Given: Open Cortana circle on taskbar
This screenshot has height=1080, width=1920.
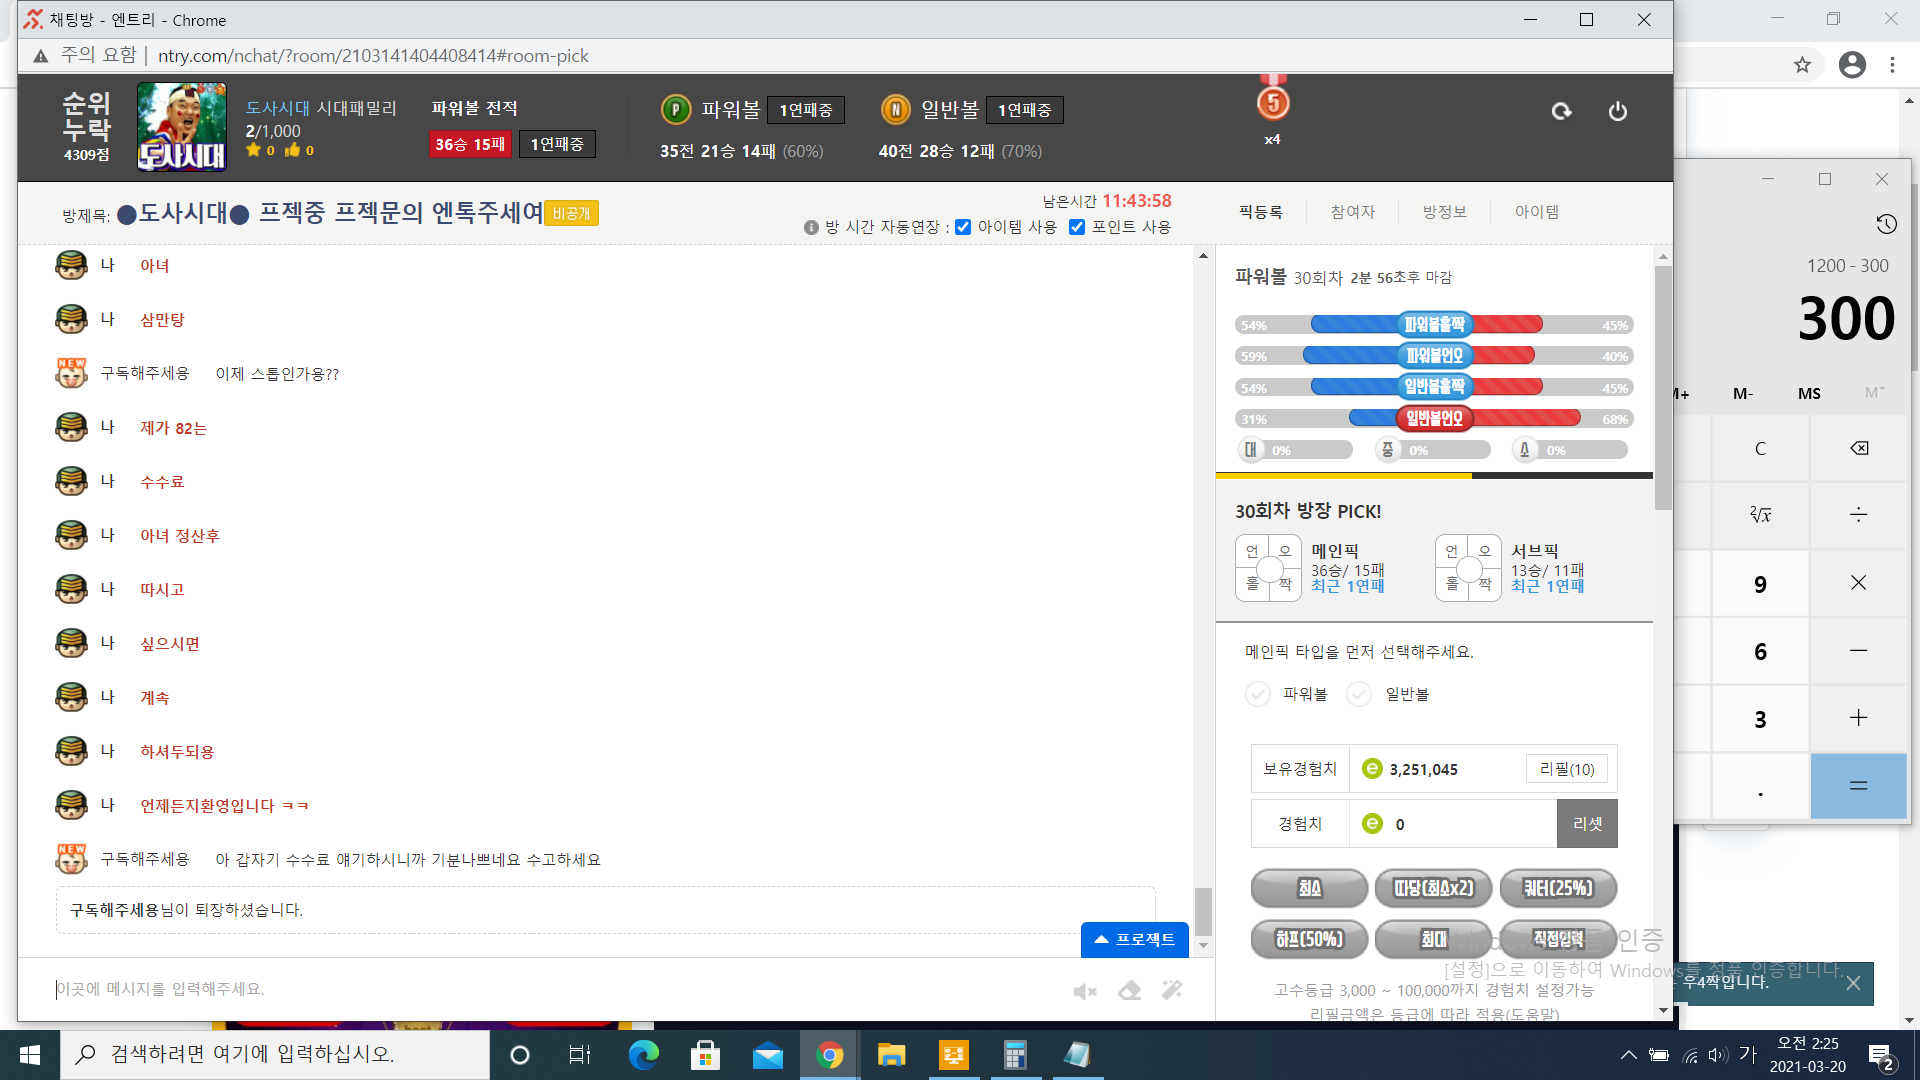Looking at the screenshot, I should tap(520, 1055).
